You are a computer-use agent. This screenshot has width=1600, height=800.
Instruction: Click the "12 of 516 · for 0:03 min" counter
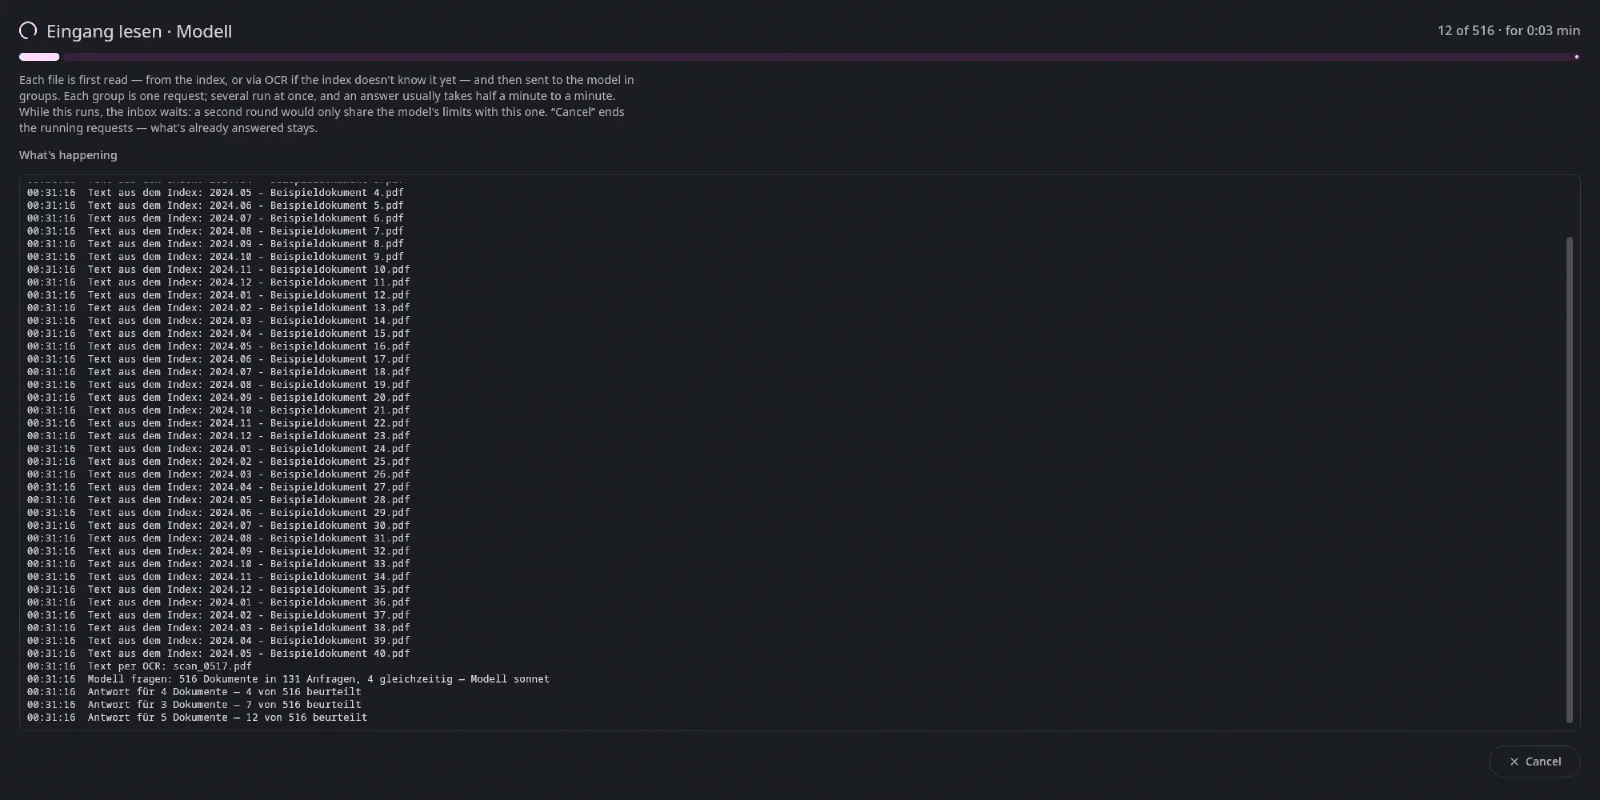point(1509,30)
